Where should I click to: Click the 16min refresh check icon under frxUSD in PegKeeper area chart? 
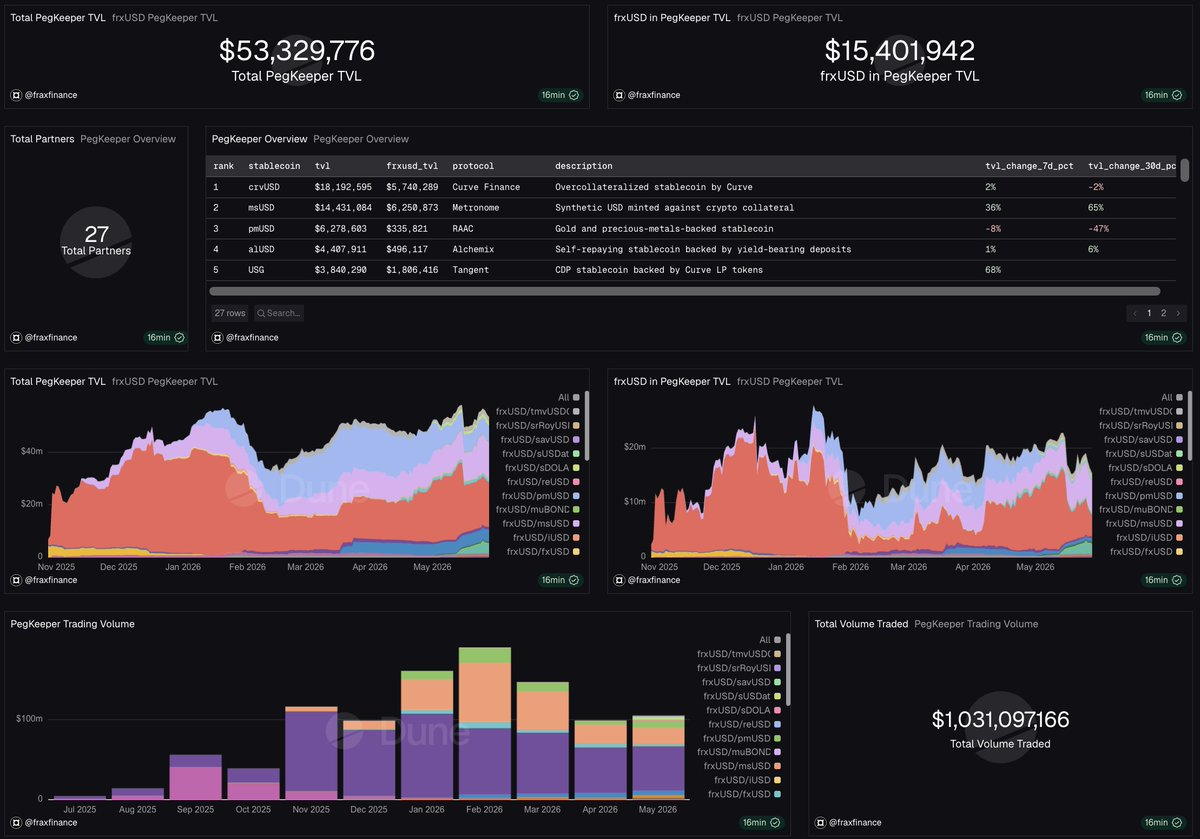click(1177, 580)
